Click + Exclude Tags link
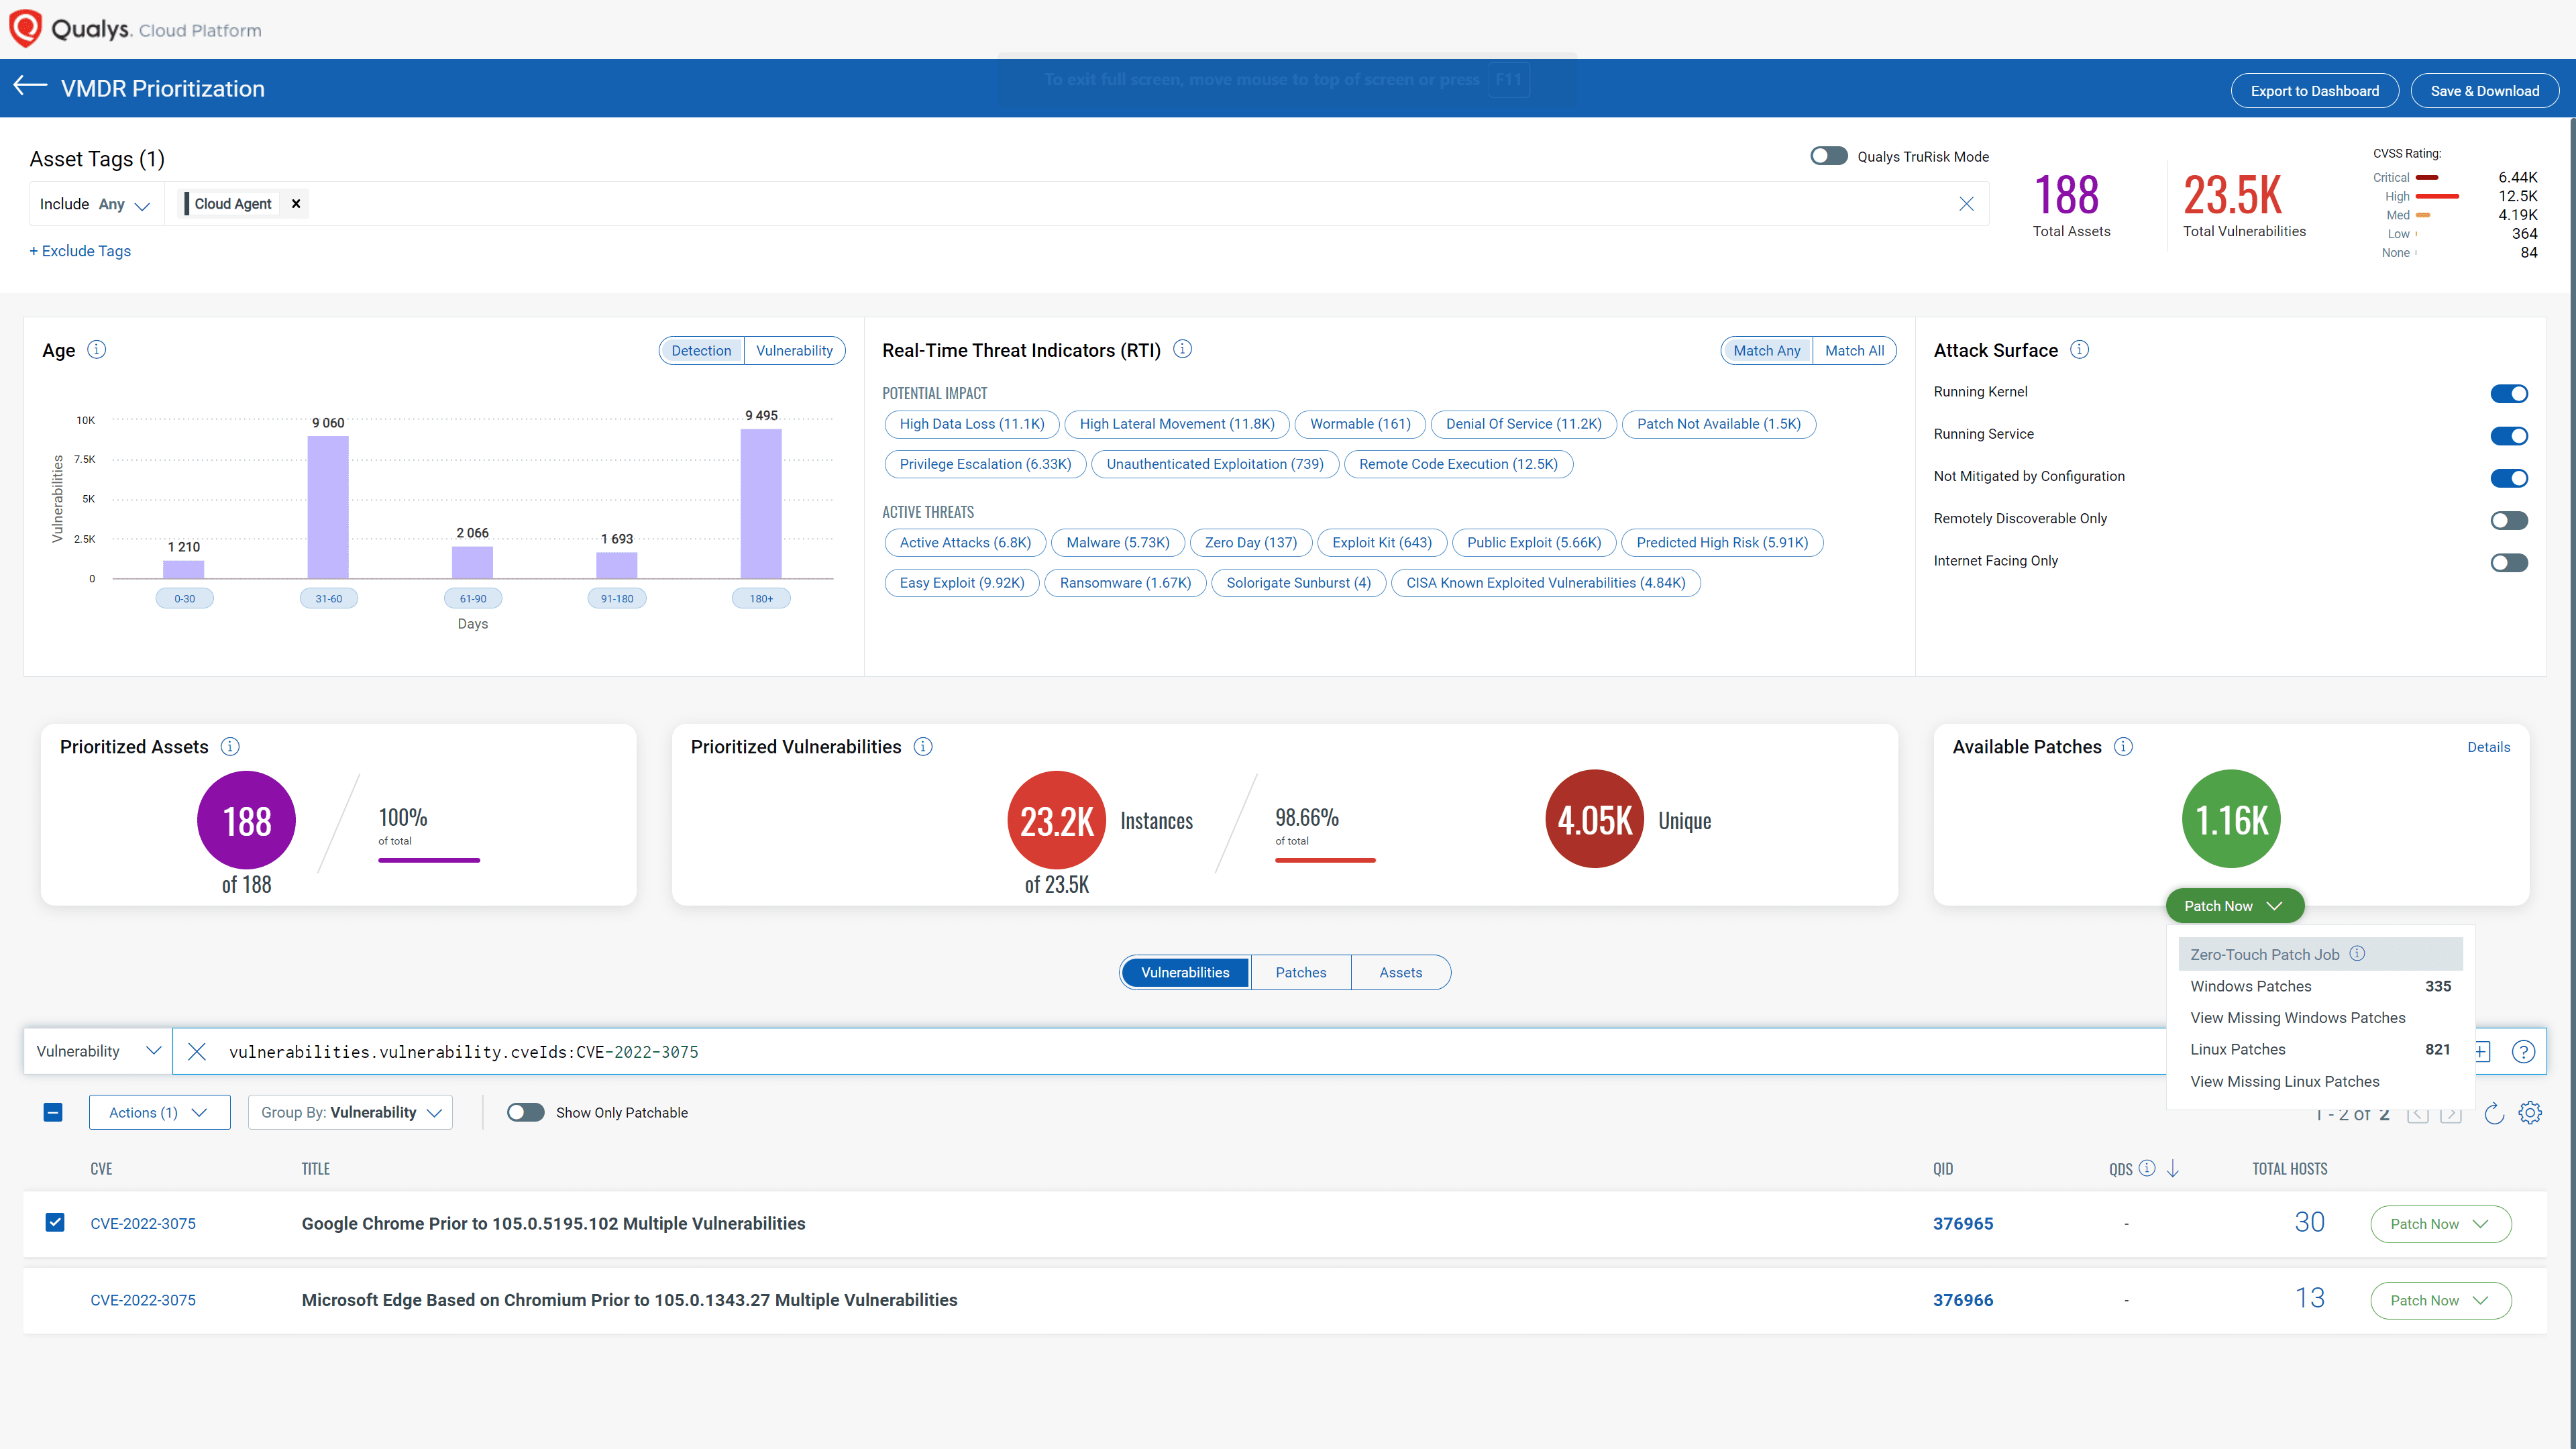Viewport: 2576px width, 1449px height. click(80, 250)
